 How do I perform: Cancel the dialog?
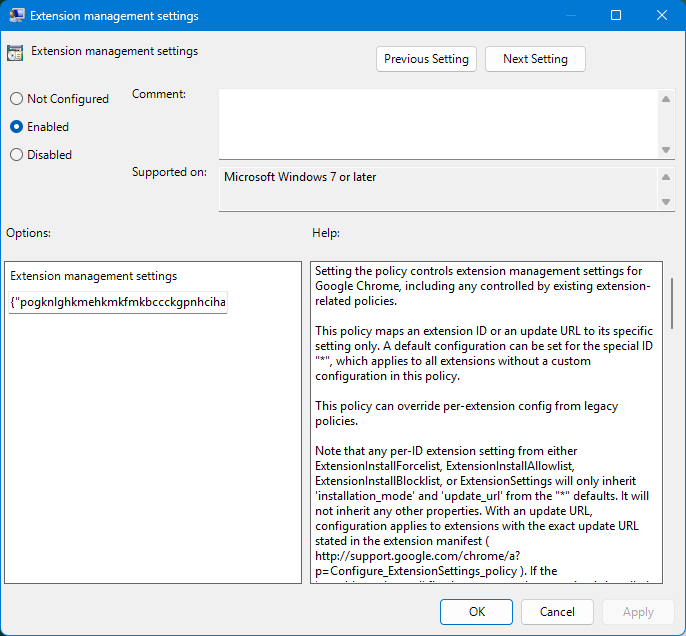557,612
